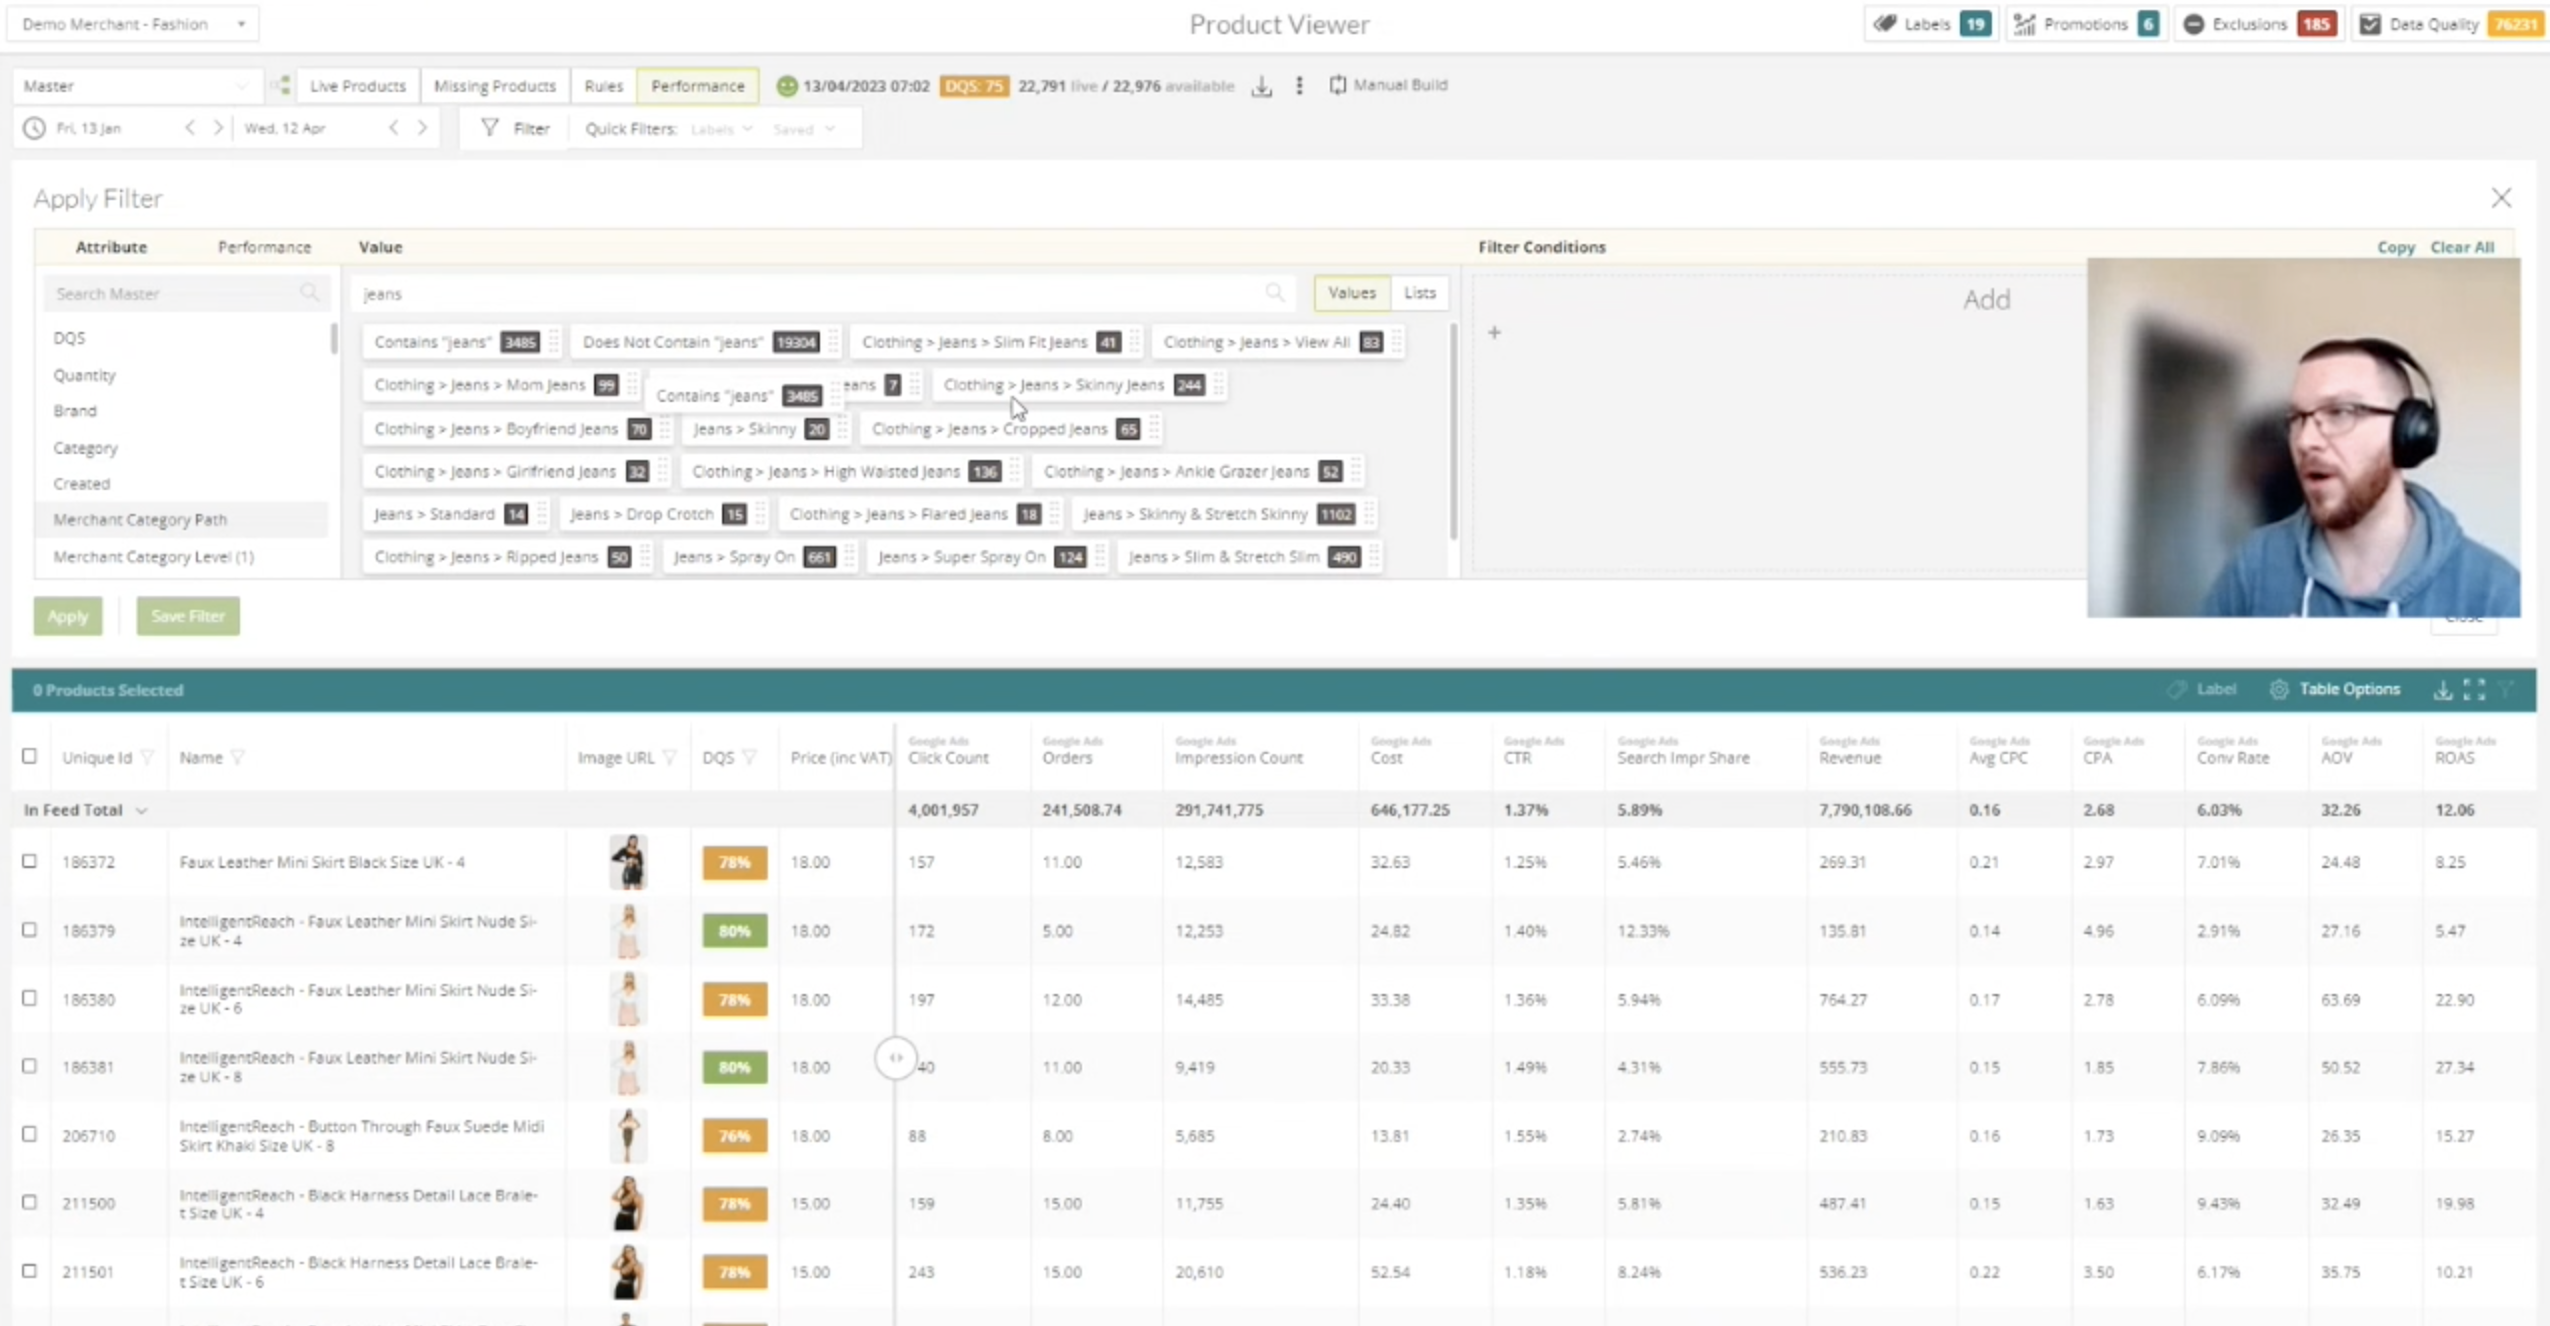Check the box for product 186372
This screenshot has width=2550, height=1326.
[x=29, y=861]
